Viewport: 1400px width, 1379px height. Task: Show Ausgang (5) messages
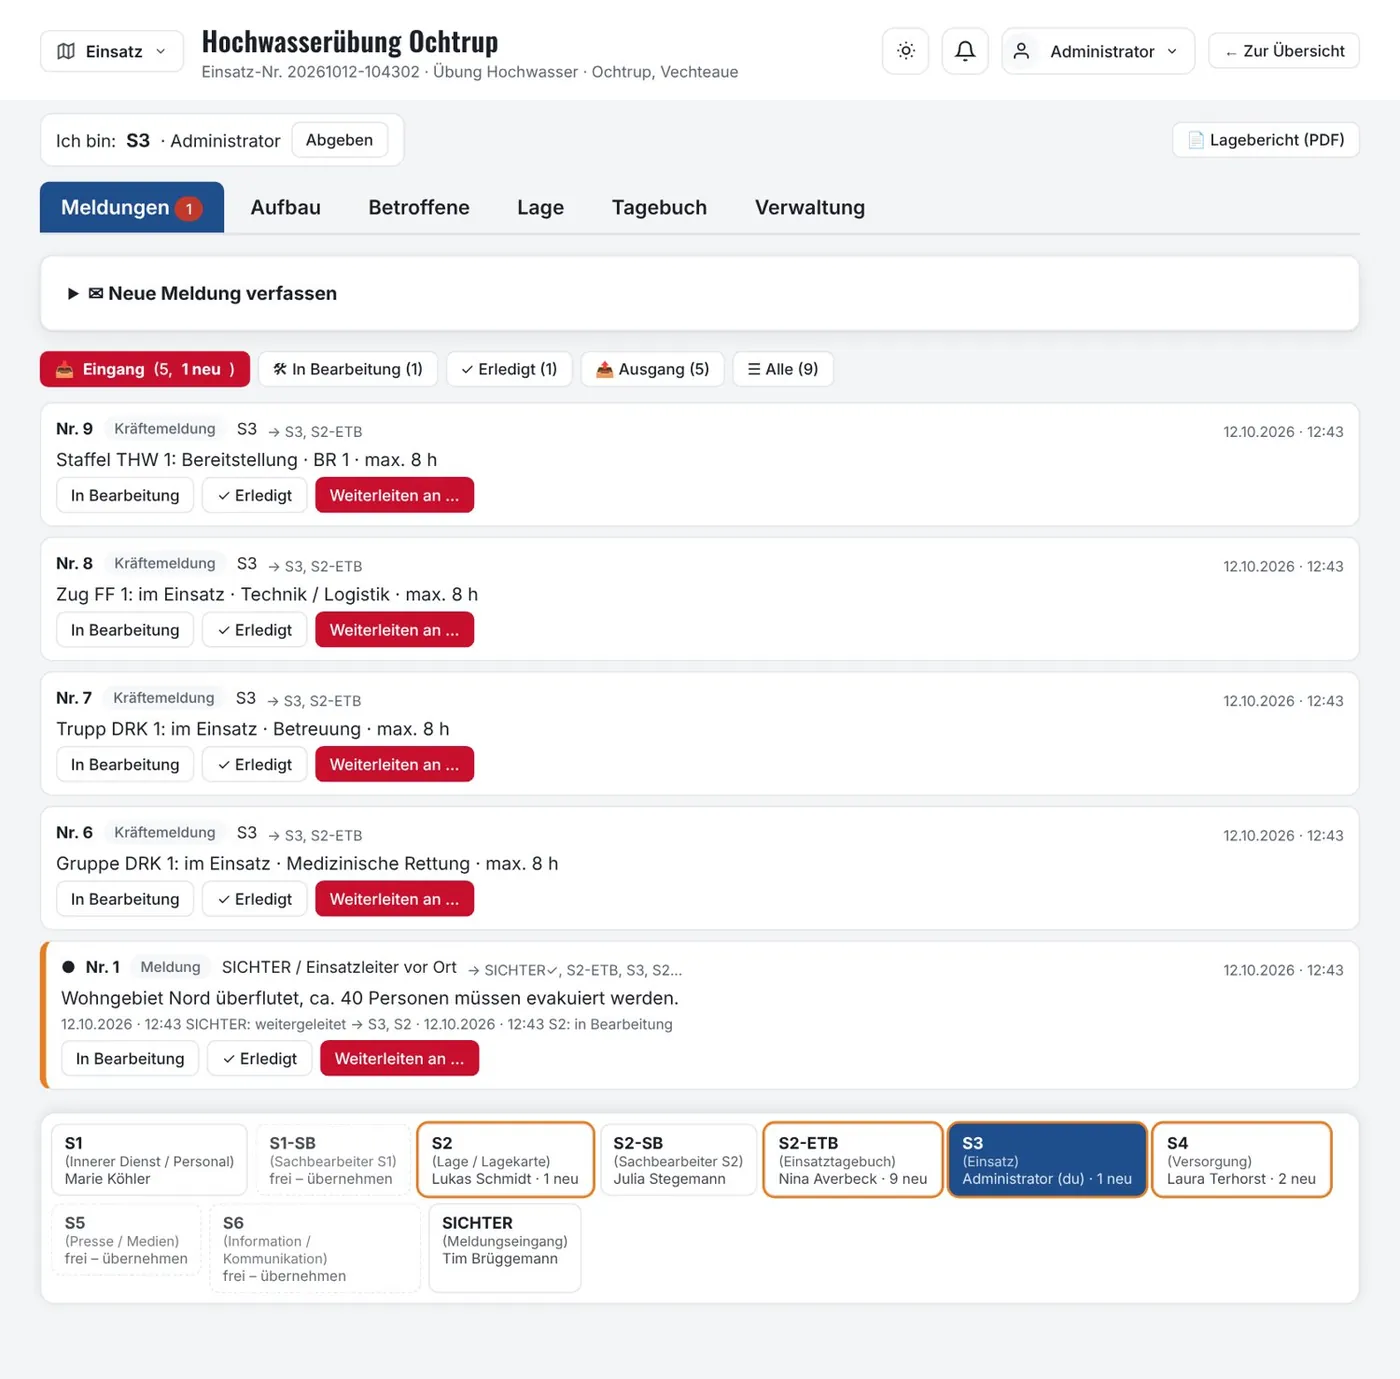(x=653, y=369)
